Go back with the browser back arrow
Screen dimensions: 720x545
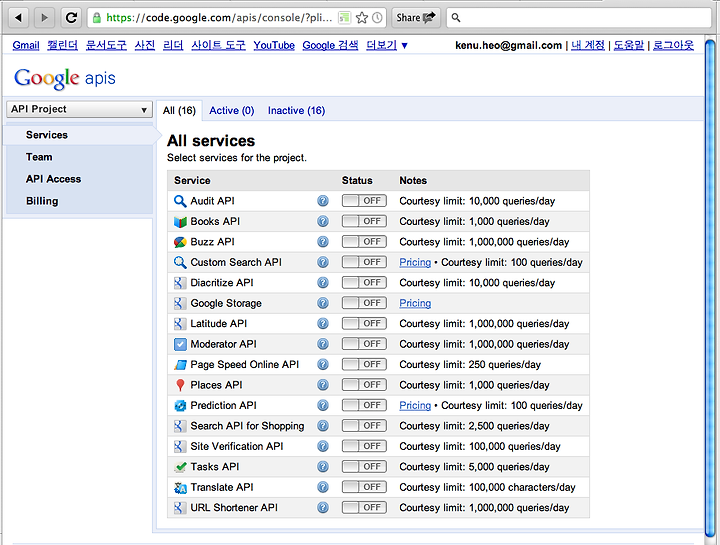pyautogui.click(x=18, y=18)
